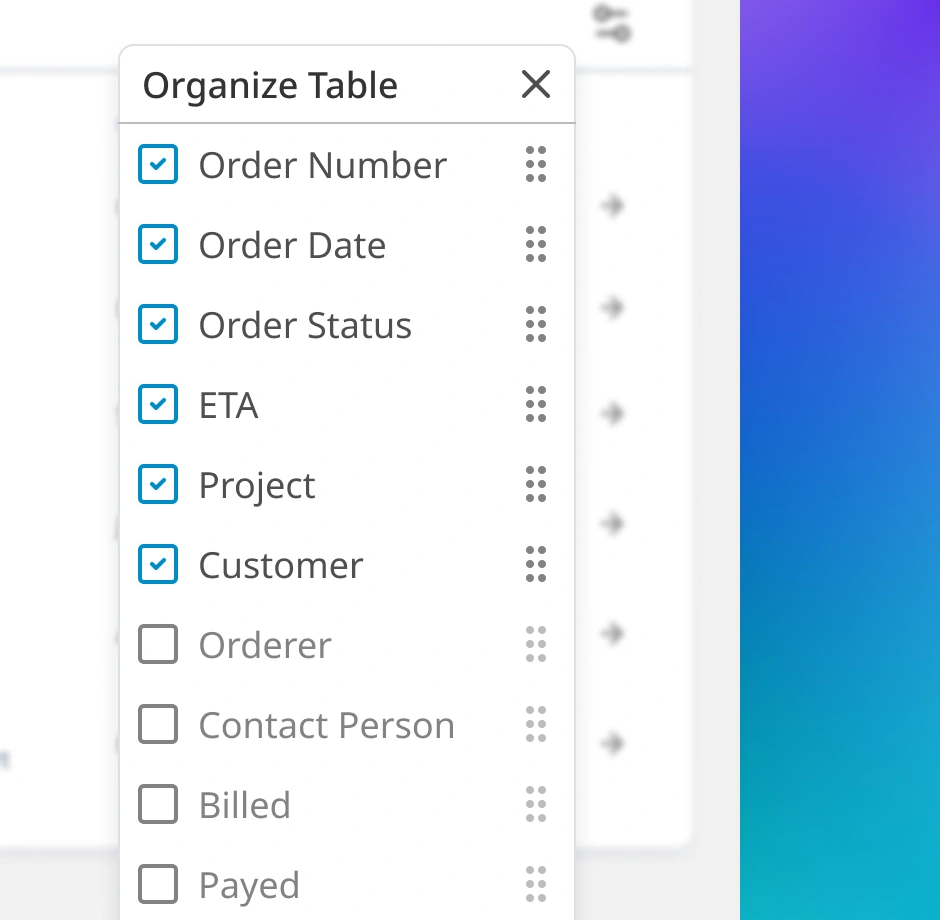Click the drag handle beside Orderer
The width and height of the screenshot is (940, 920).
coord(536,644)
